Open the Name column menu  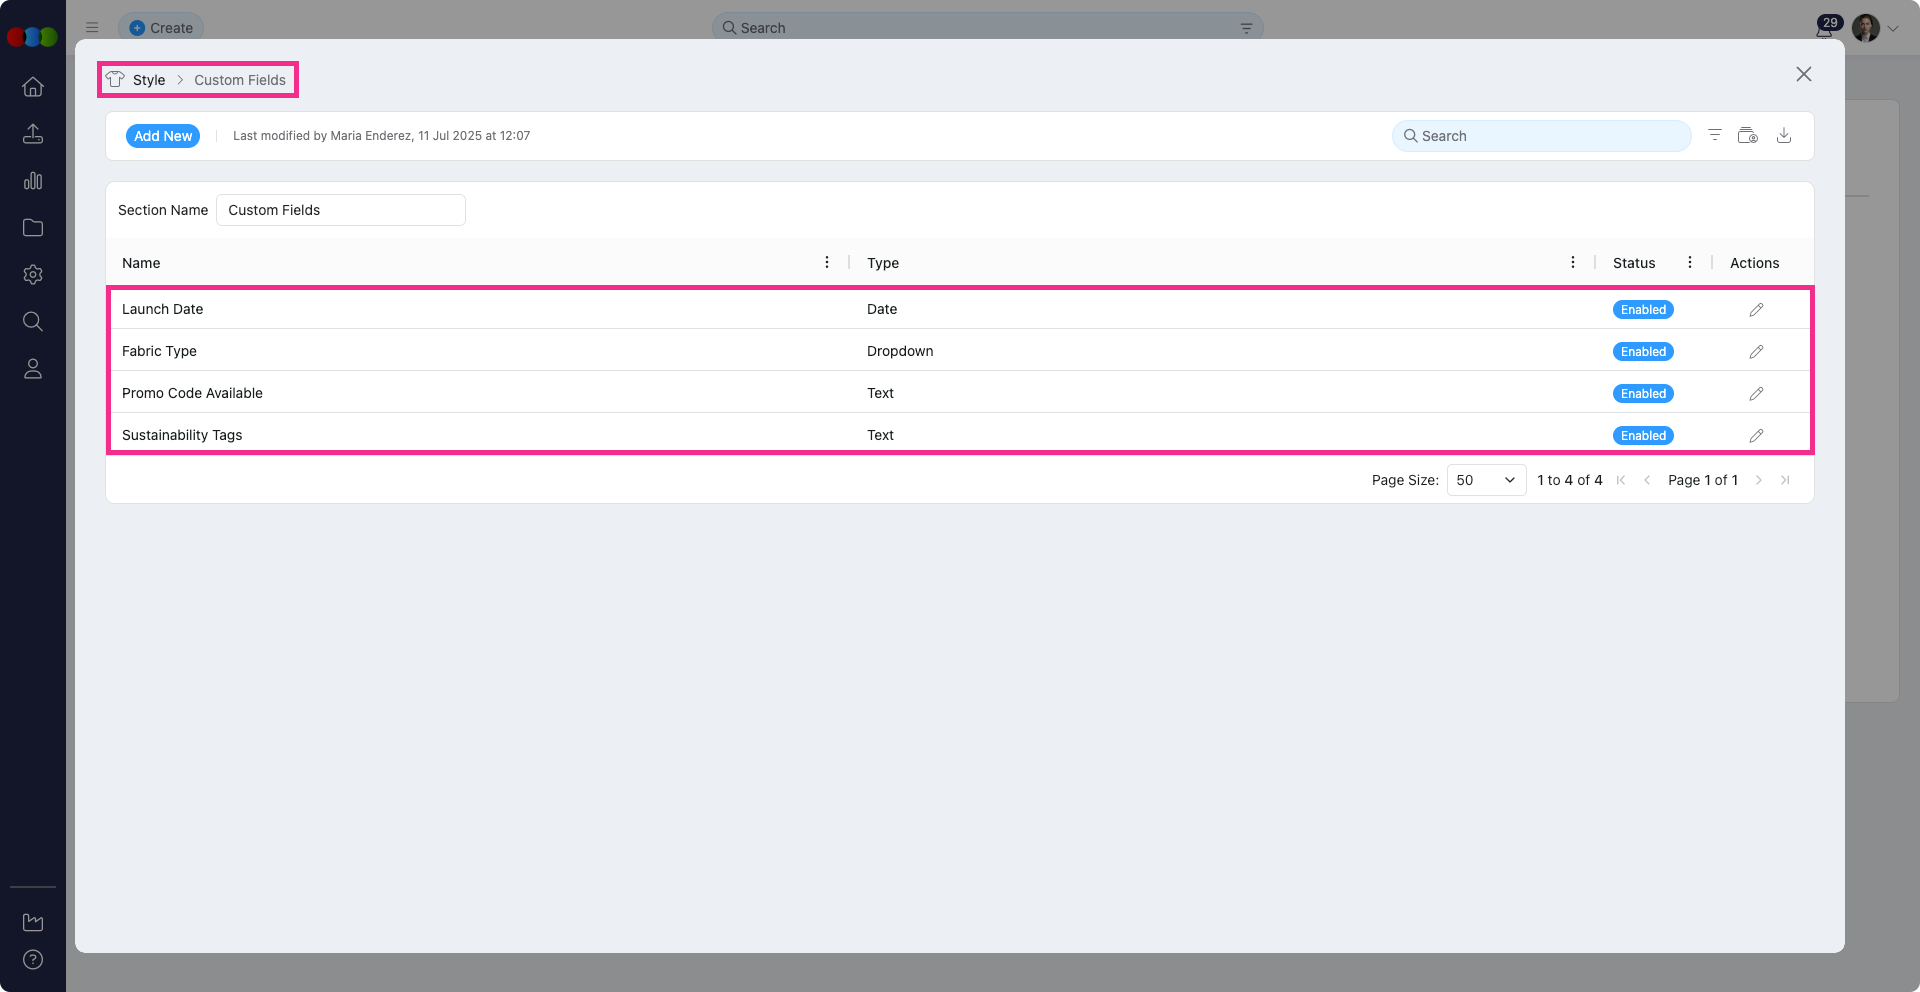coord(827,263)
